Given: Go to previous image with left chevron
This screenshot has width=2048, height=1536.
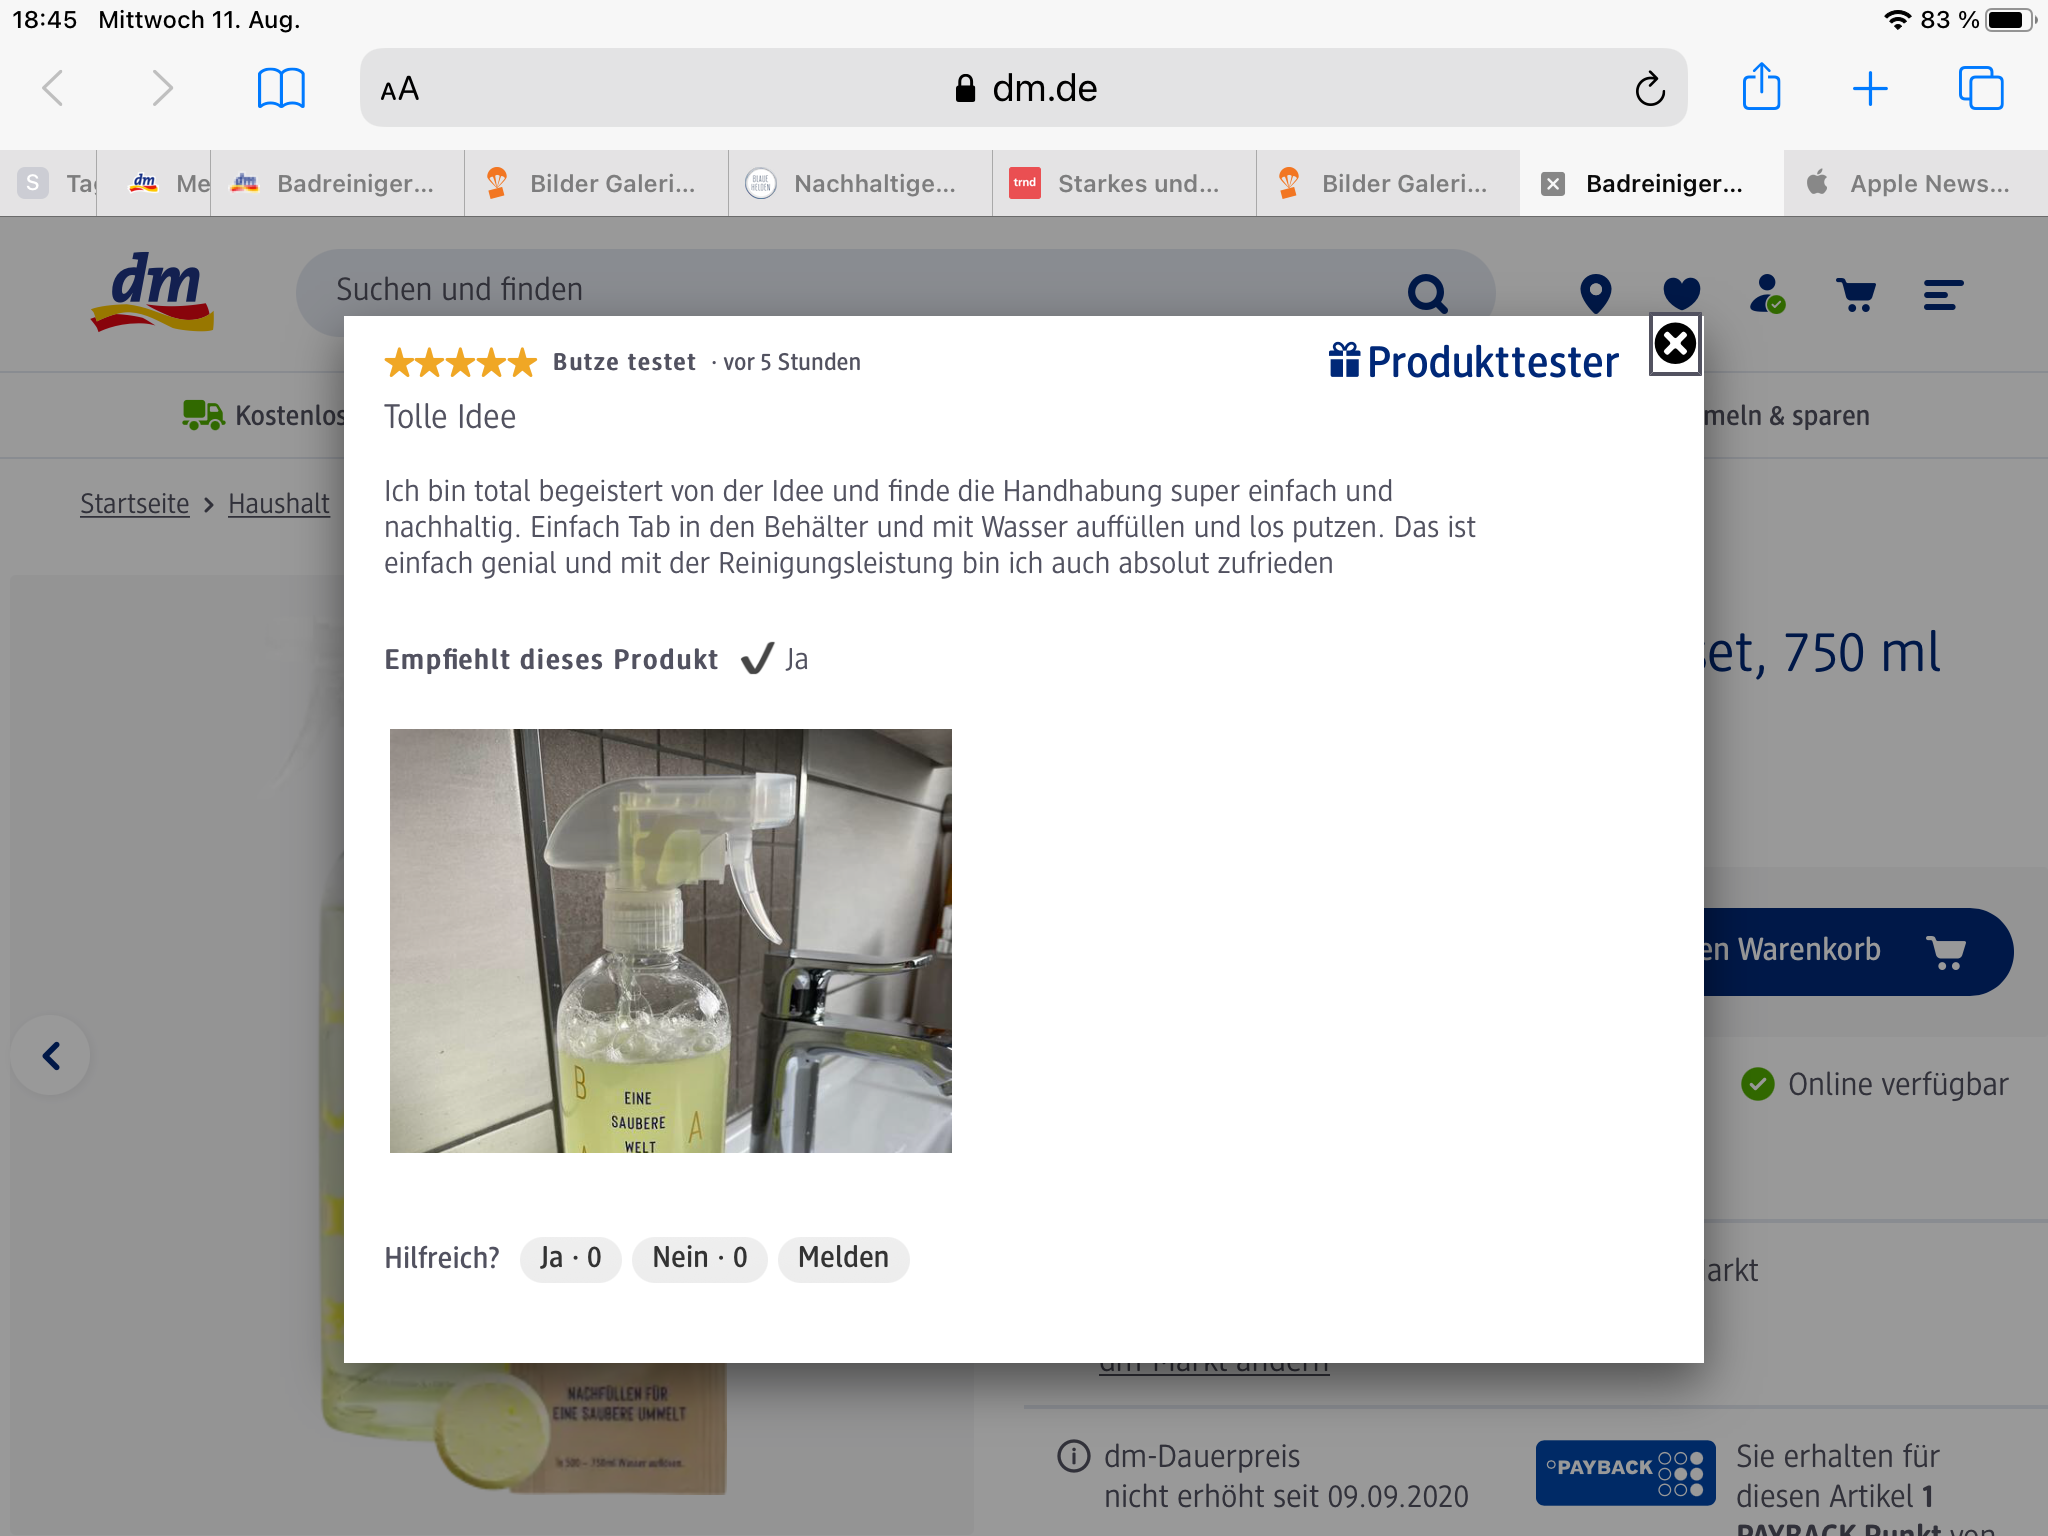Looking at the screenshot, I should tap(51, 1056).
